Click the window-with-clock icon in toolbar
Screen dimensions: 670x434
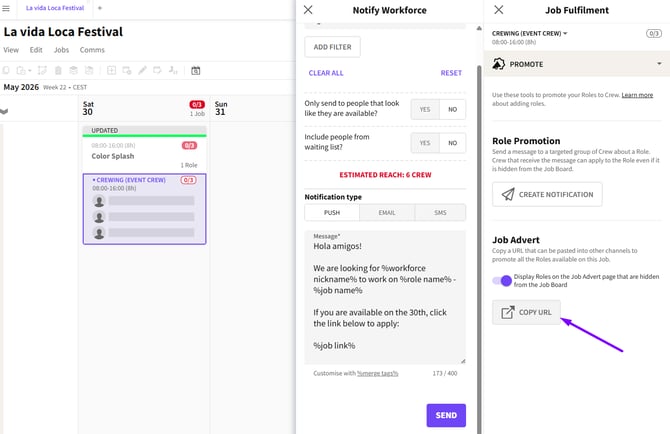tap(127, 70)
